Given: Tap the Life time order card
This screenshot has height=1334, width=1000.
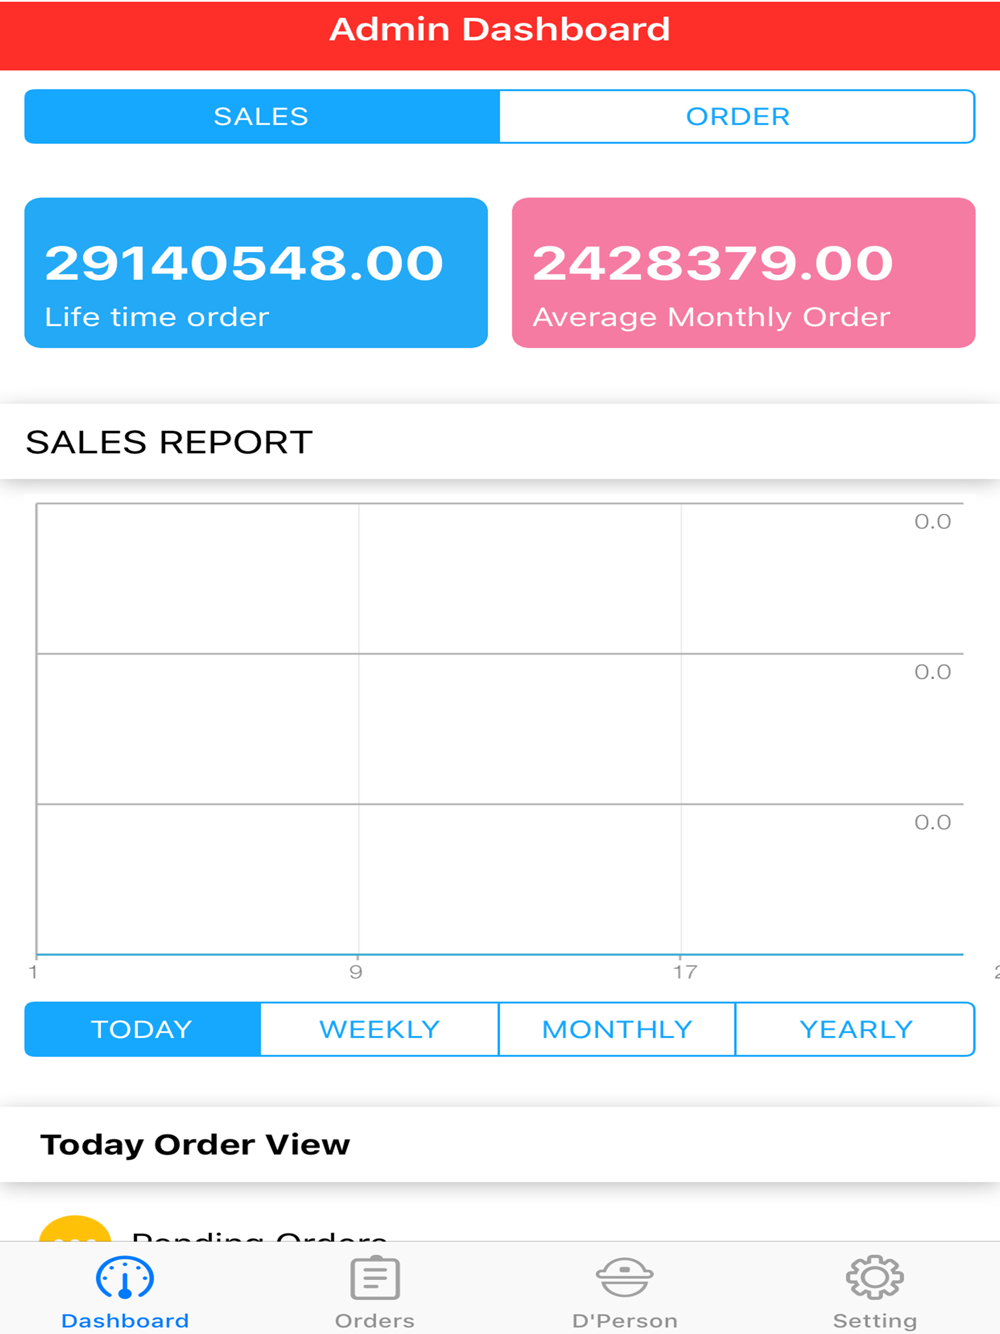Looking at the screenshot, I should 256,273.
